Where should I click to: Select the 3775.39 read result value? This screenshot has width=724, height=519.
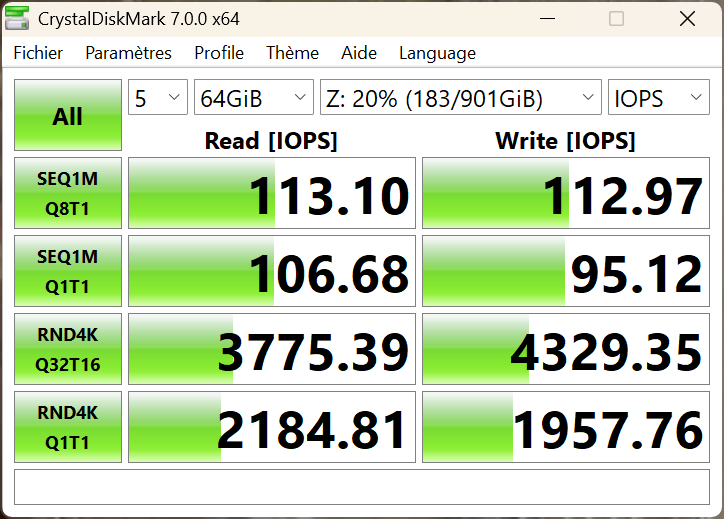click(272, 351)
